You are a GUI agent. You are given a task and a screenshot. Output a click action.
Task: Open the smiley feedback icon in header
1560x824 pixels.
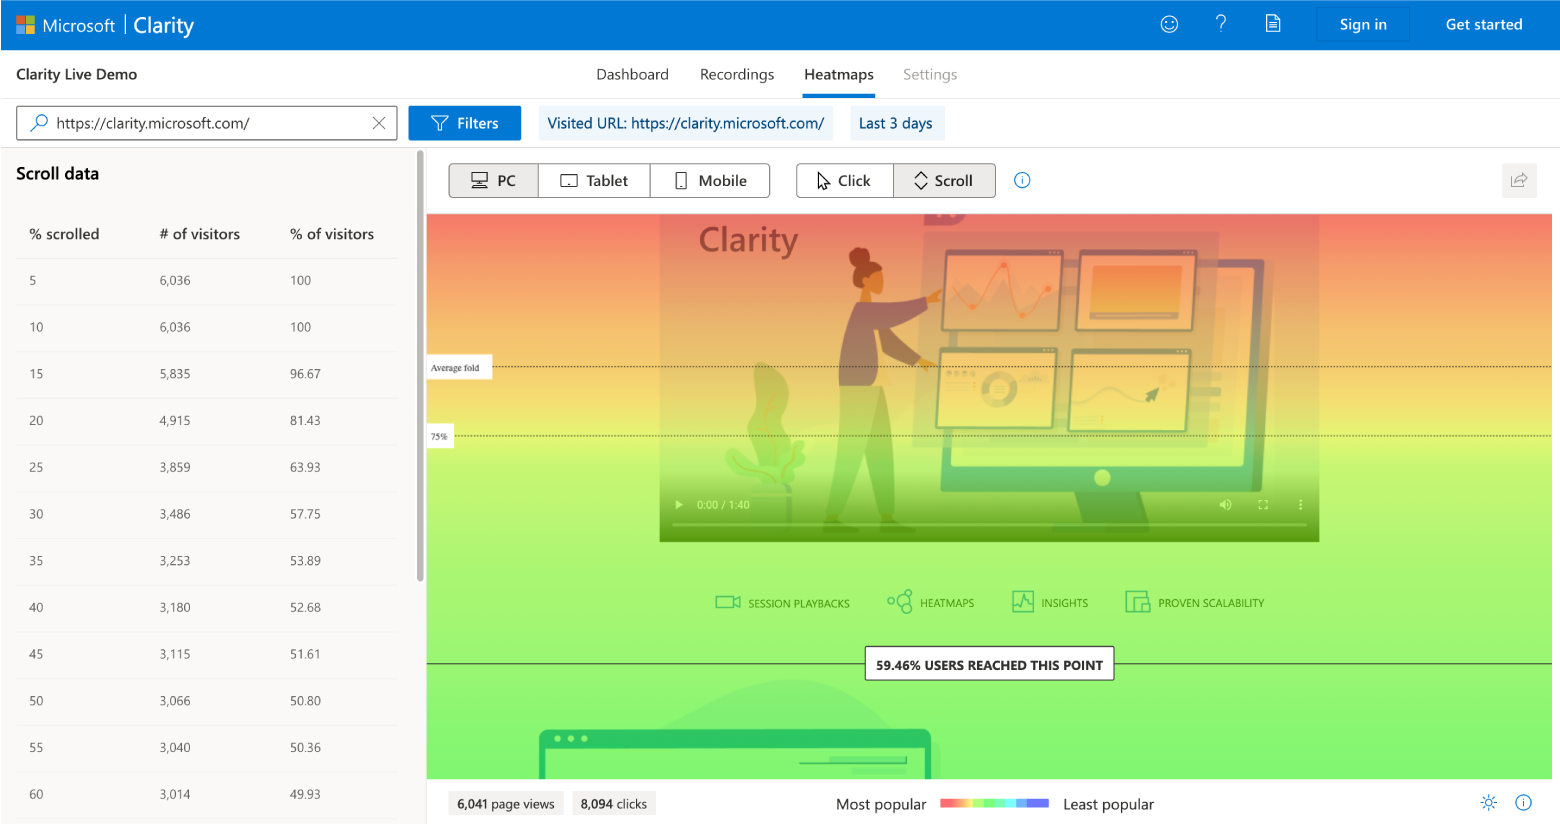pos(1169,23)
